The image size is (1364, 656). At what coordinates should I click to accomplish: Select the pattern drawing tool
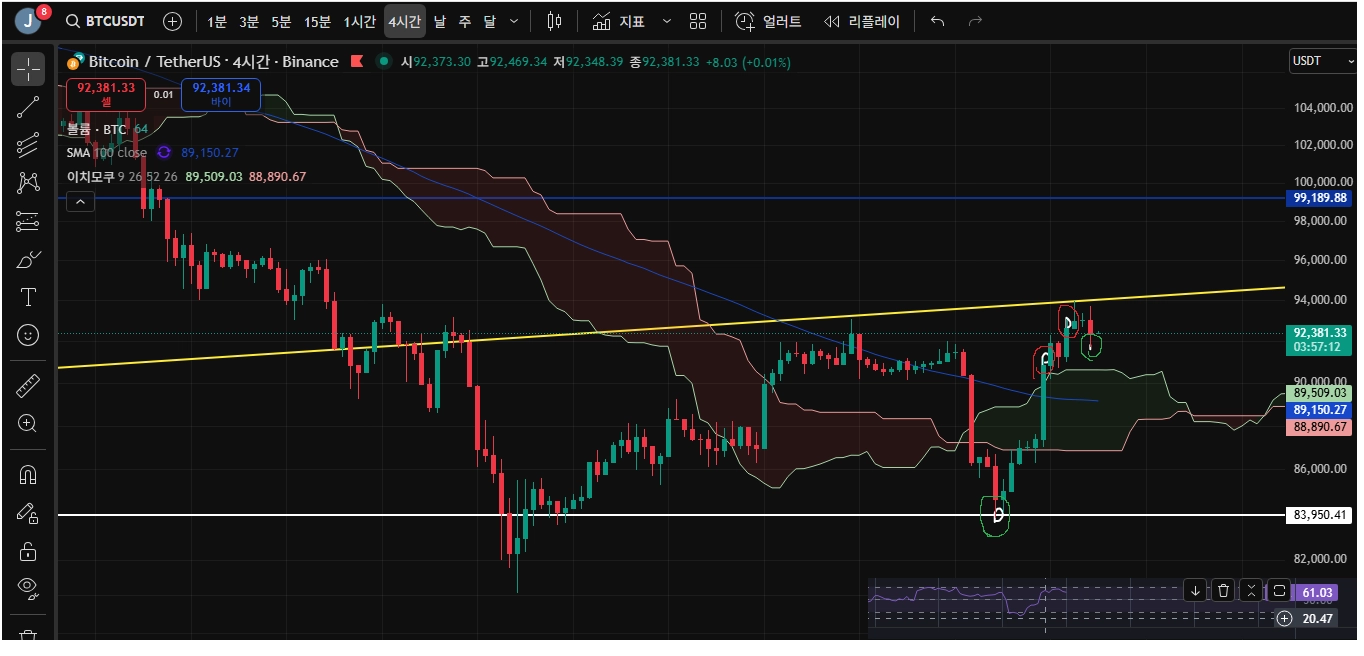pos(28,183)
